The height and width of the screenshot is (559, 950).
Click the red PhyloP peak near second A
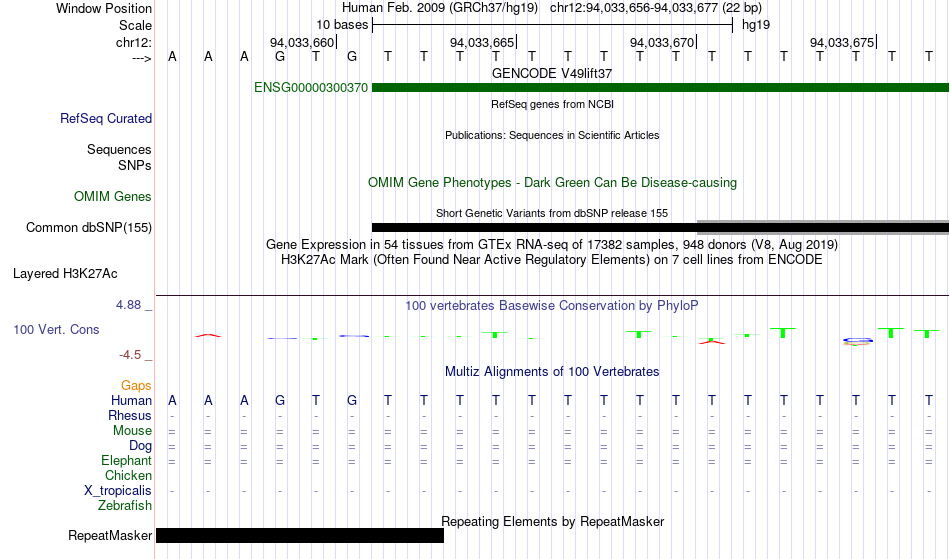point(208,335)
